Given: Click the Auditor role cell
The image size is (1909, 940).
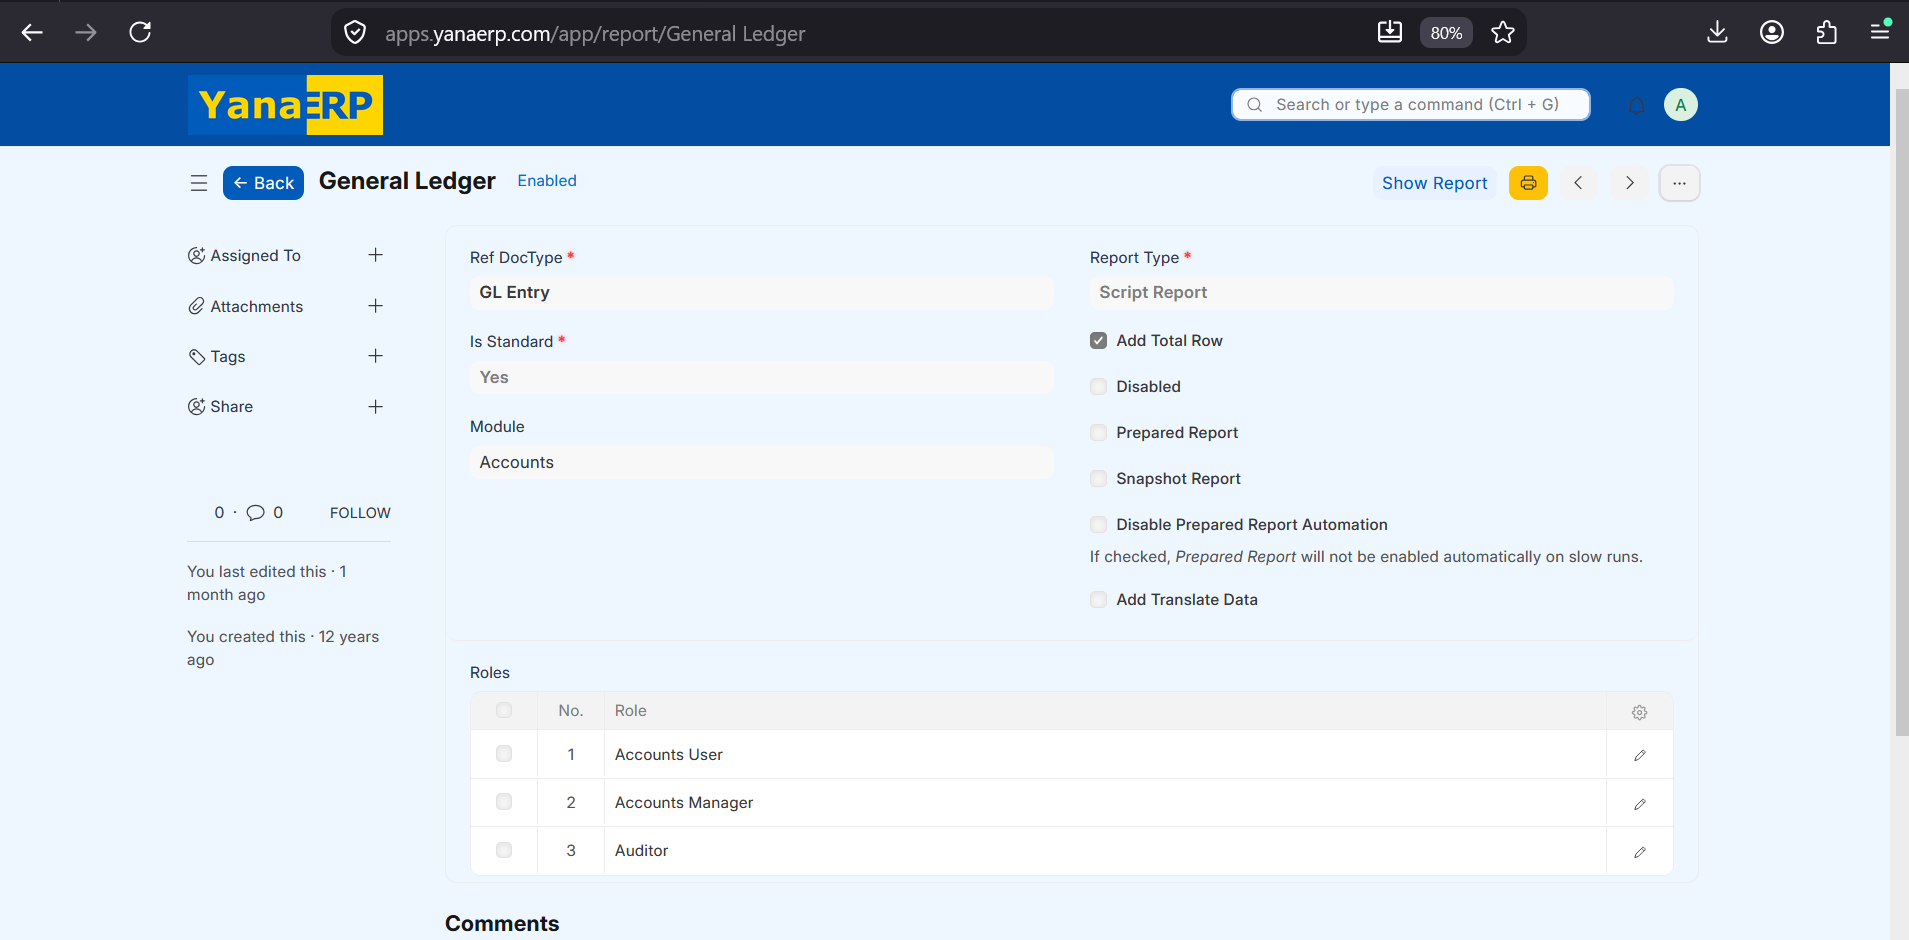Looking at the screenshot, I should (1105, 850).
